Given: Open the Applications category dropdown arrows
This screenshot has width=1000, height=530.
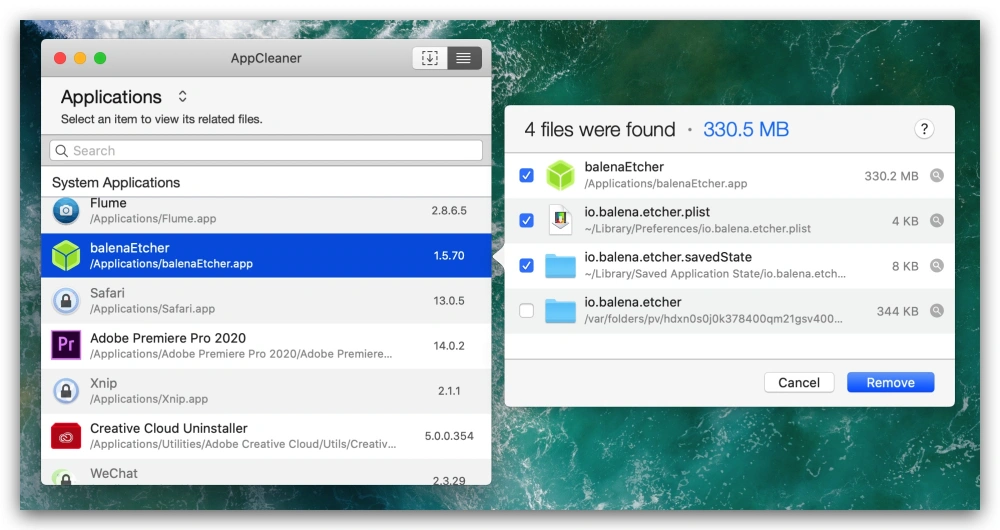Looking at the screenshot, I should pos(182,96).
